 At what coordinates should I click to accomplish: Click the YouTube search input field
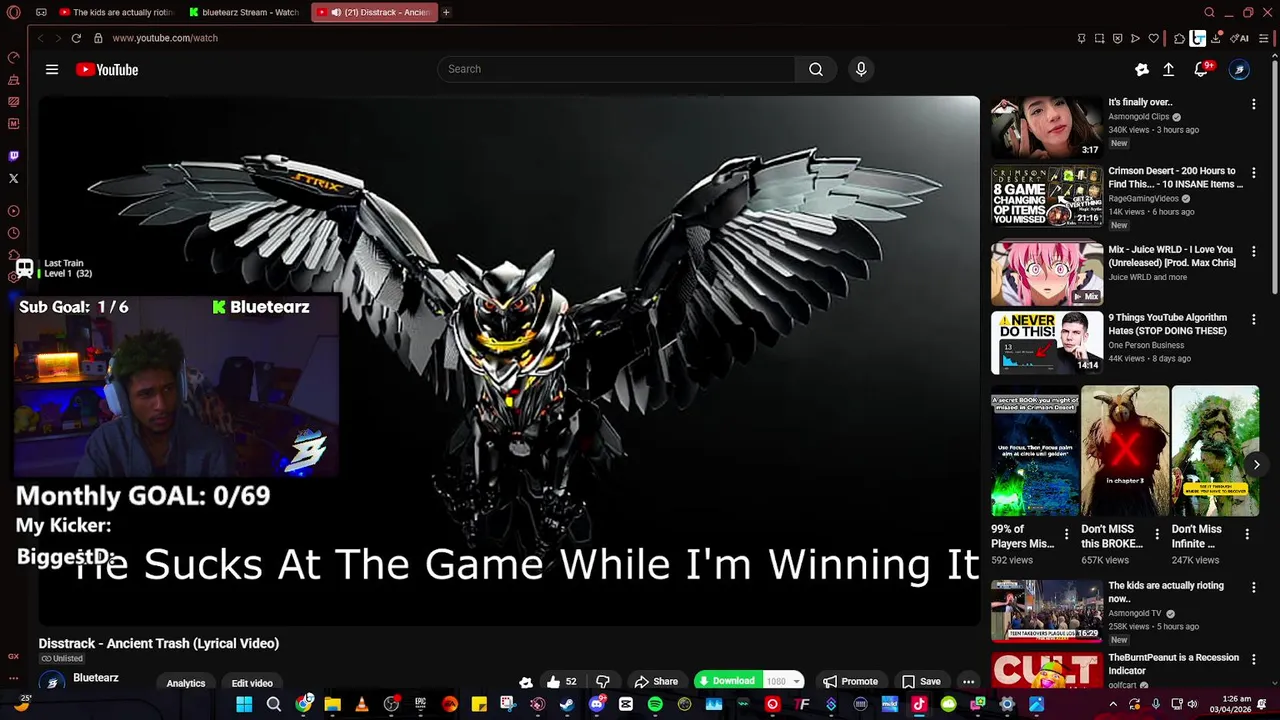coord(616,69)
